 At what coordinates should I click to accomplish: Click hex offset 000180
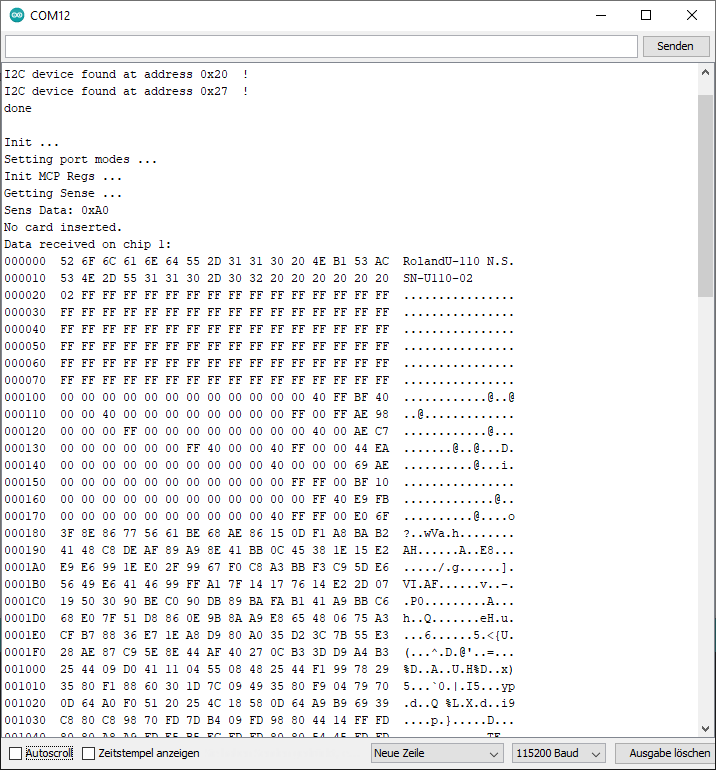coord(25,533)
